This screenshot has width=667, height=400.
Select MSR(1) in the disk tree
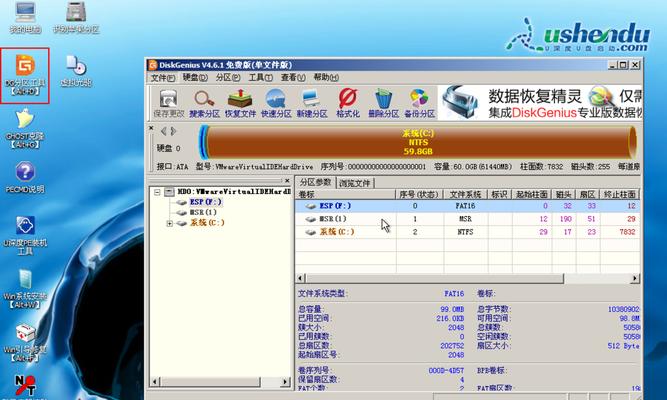point(203,212)
